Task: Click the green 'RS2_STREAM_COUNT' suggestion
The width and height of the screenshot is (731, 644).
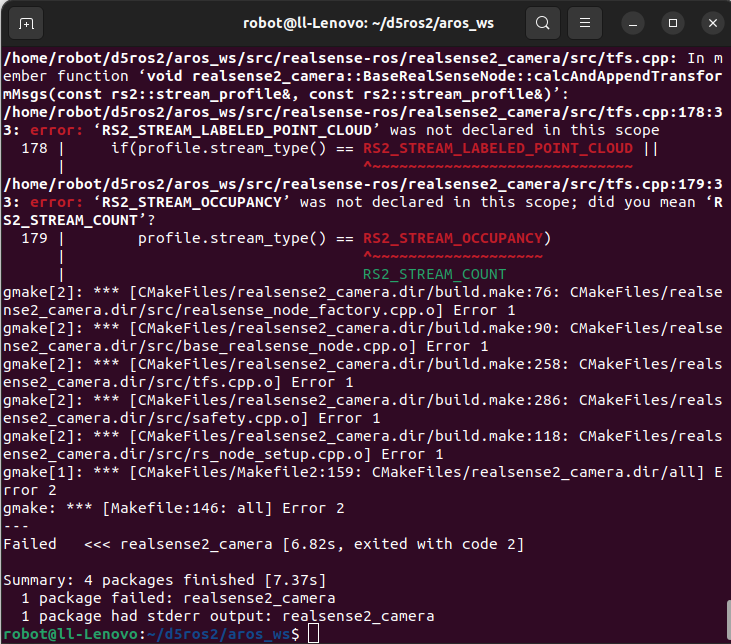Action: pos(434,274)
